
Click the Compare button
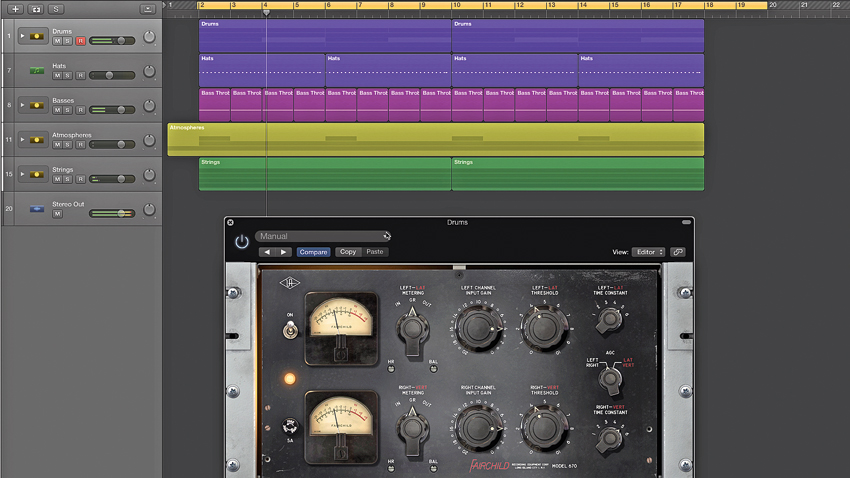pyautogui.click(x=313, y=252)
